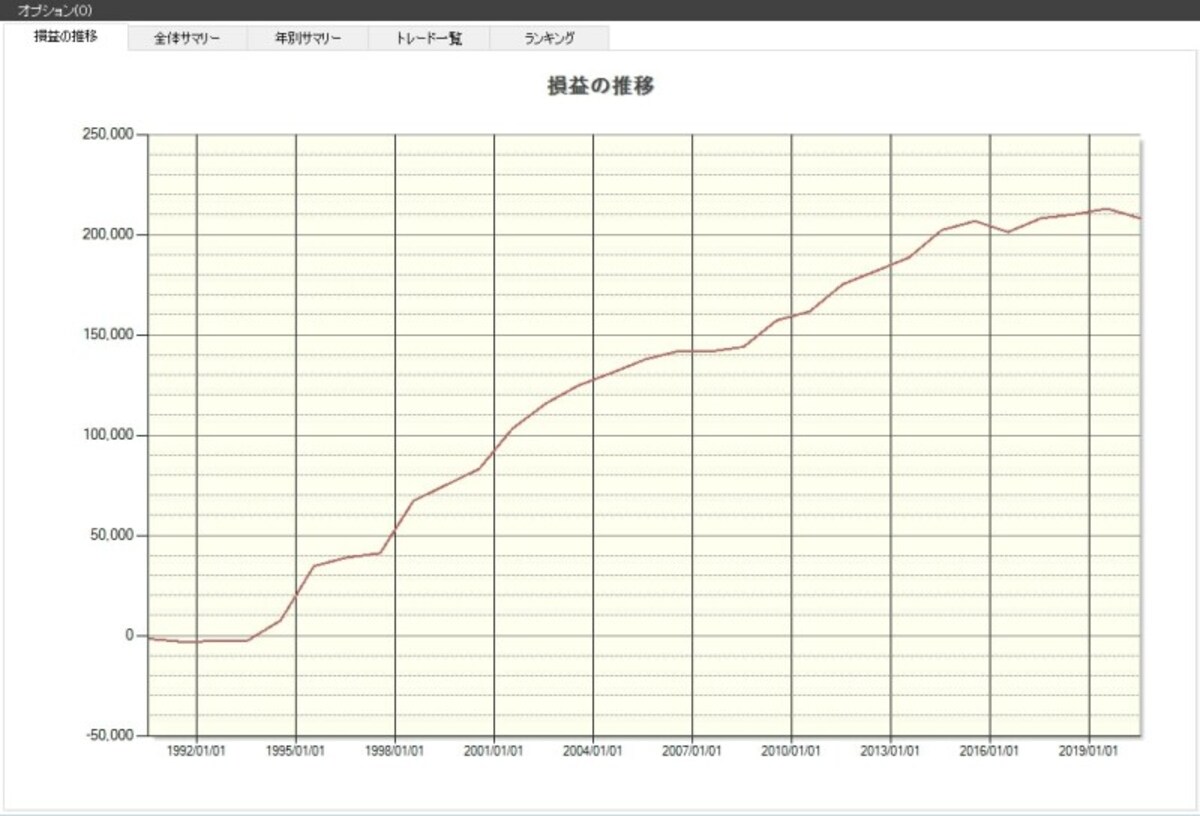Click the 1992/01/01 x-axis date label
Screen dimensions: 1200x816
(x=196, y=751)
